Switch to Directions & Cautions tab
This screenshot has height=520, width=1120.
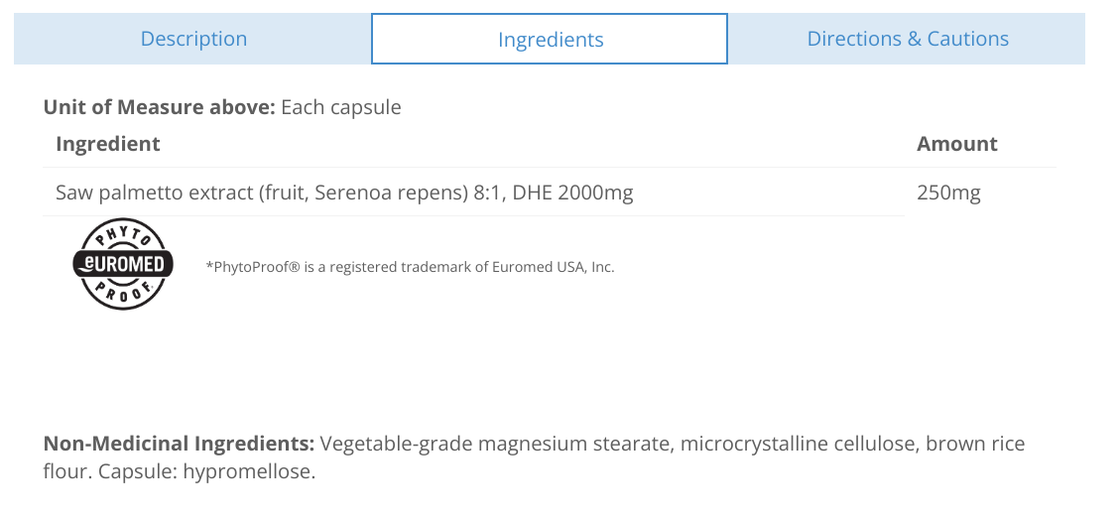[907, 39]
